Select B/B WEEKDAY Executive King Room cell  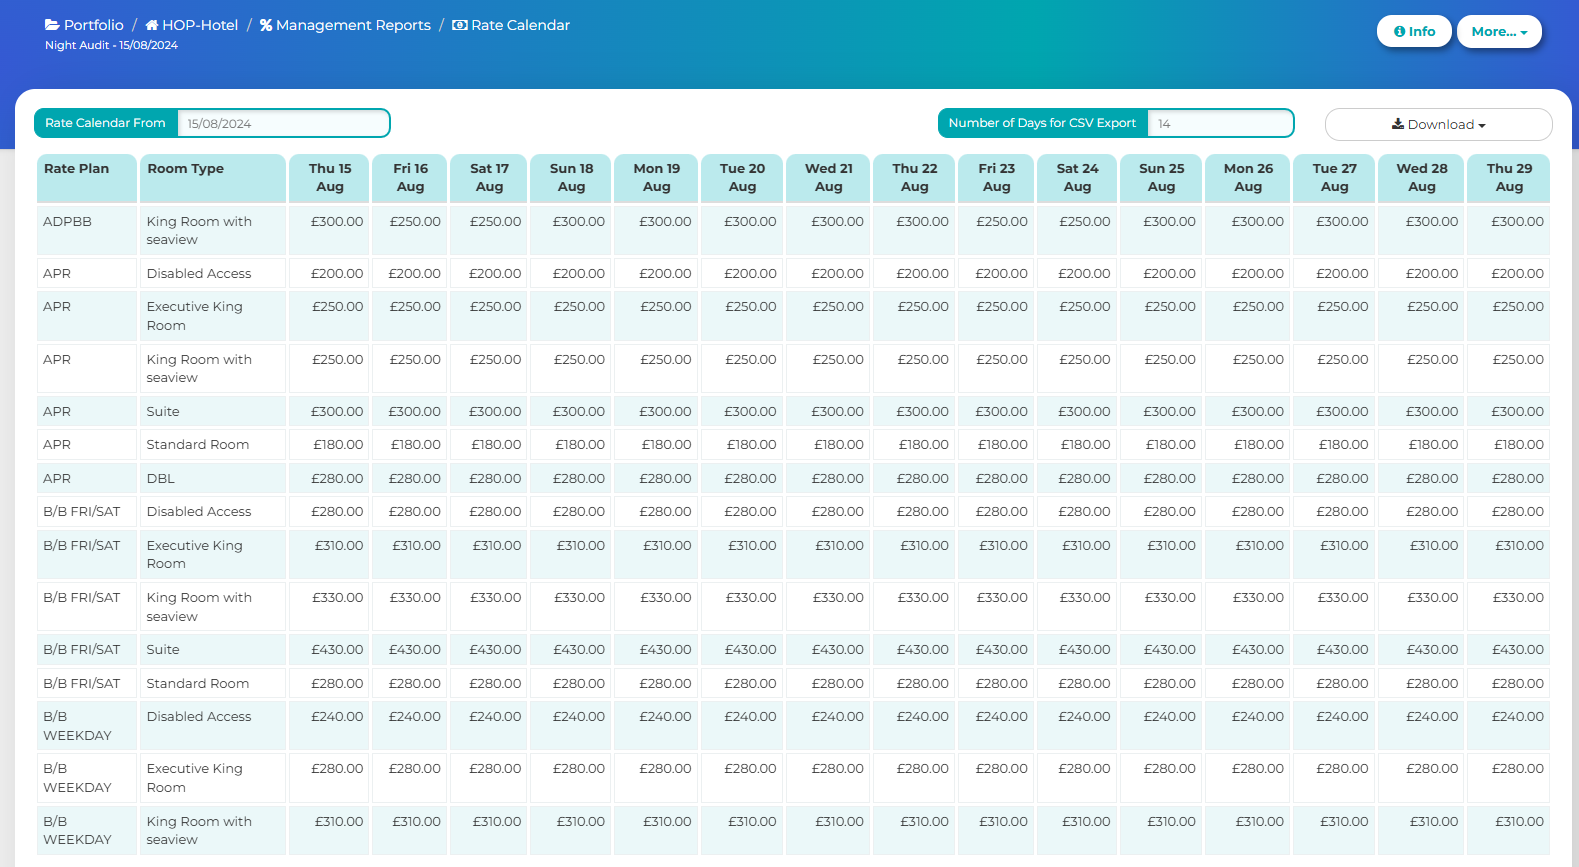pos(213,777)
